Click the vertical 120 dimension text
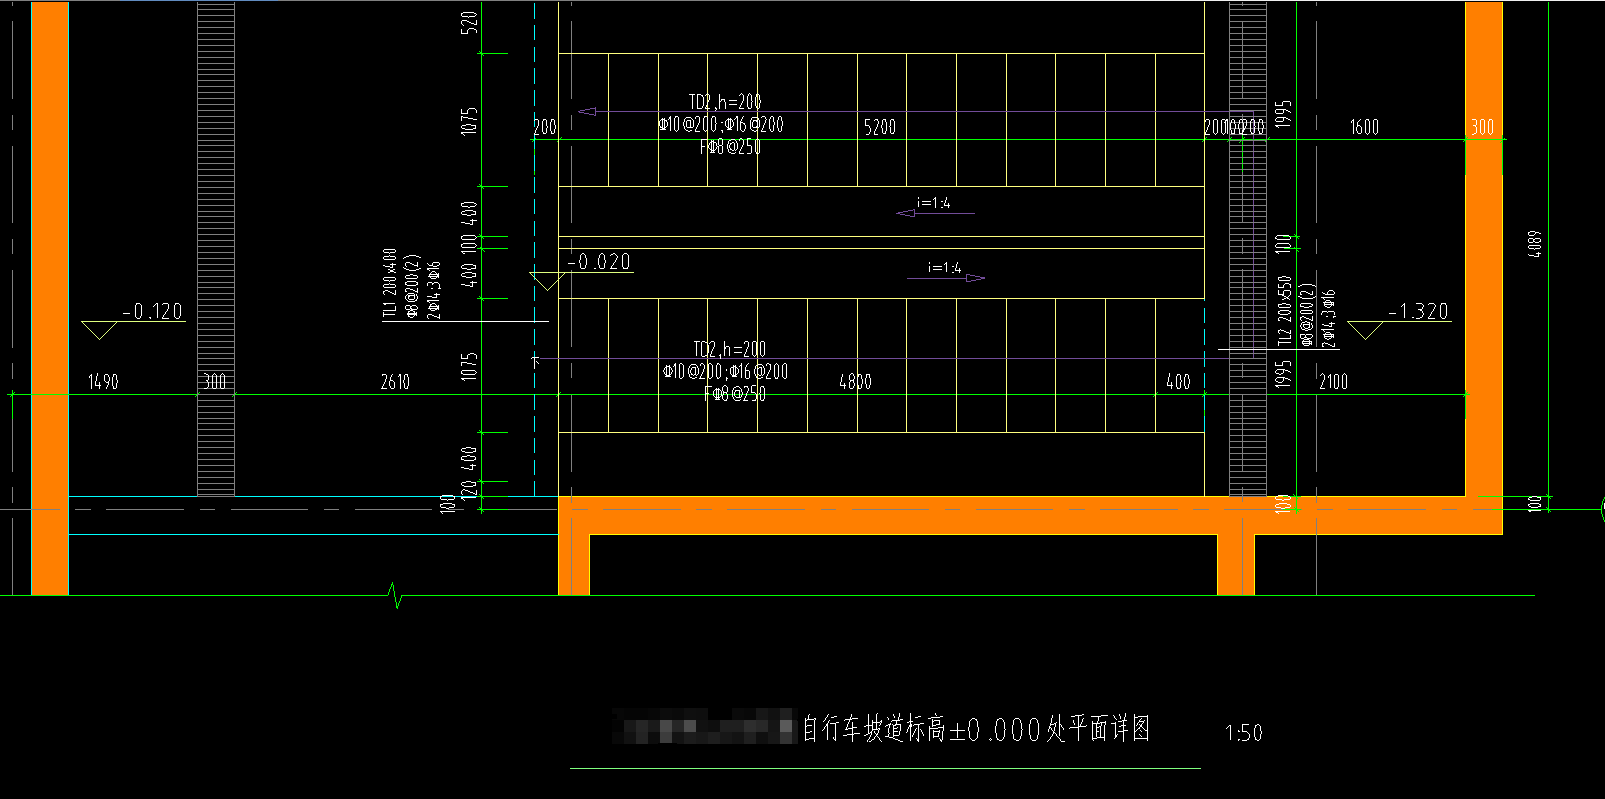This screenshot has width=1605, height=799. tap(469, 489)
